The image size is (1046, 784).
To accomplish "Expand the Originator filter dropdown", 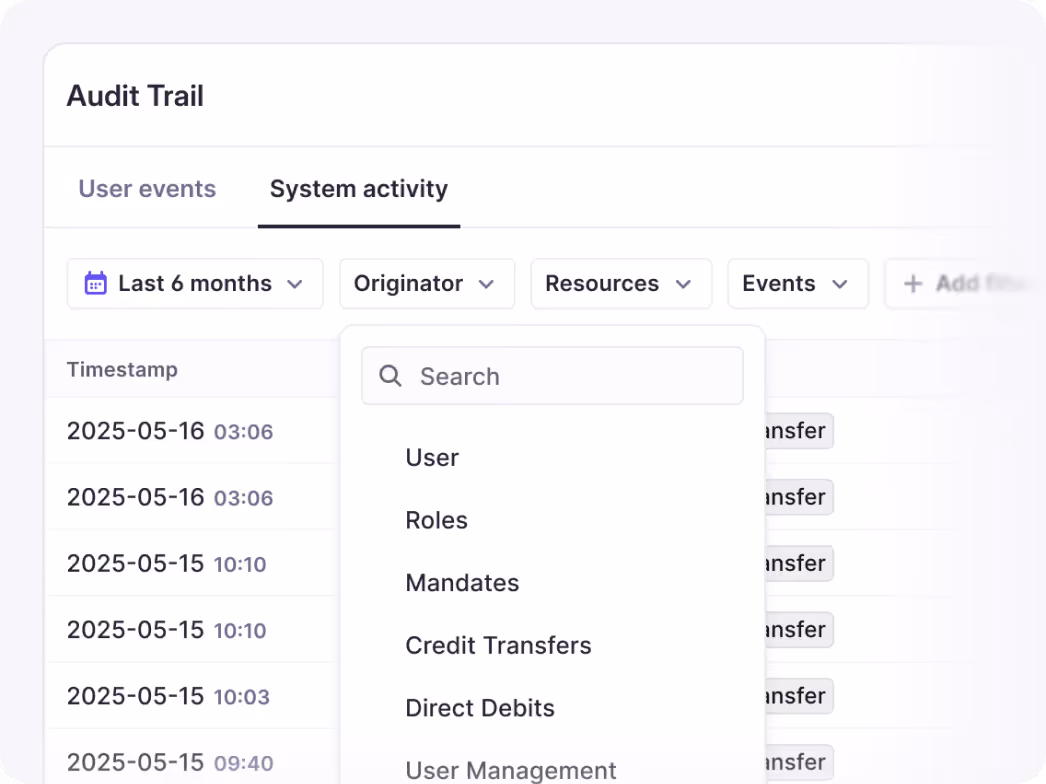I will click(x=427, y=284).
